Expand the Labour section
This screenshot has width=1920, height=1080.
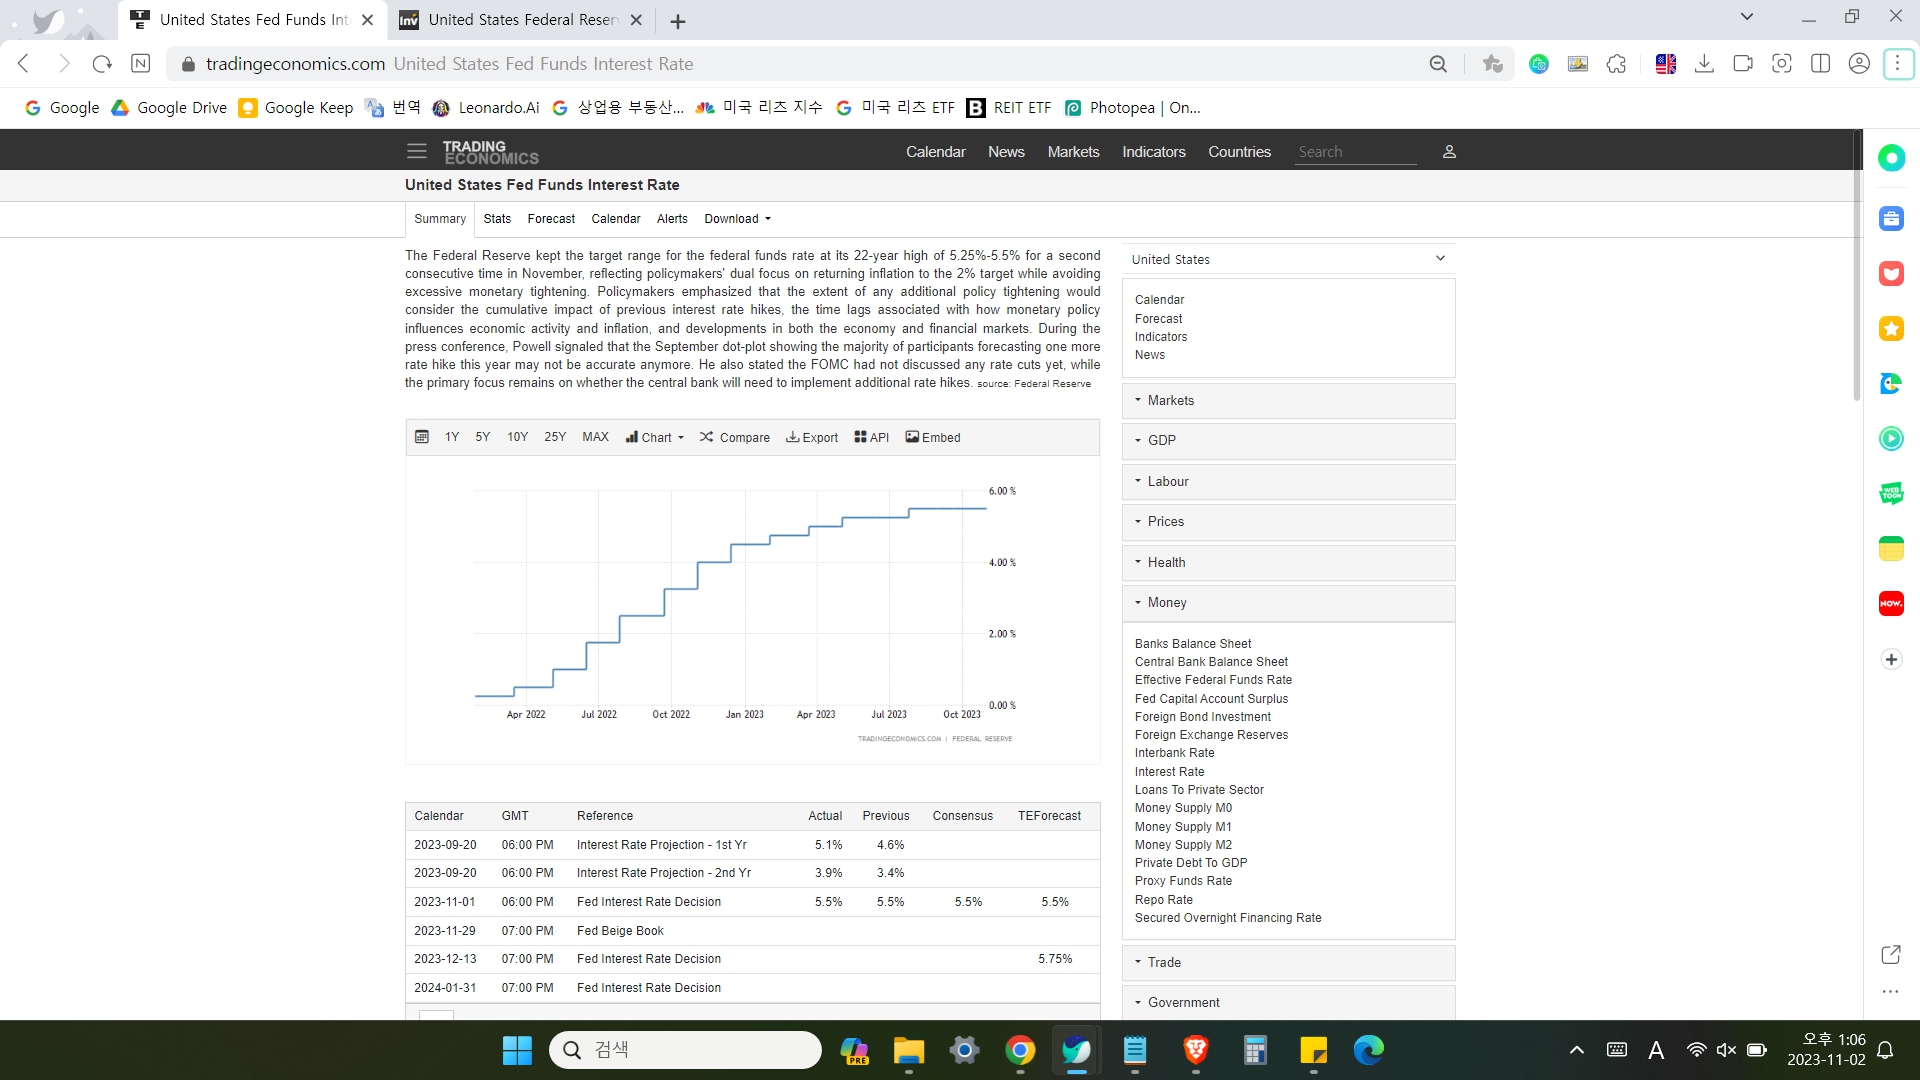tap(1288, 481)
